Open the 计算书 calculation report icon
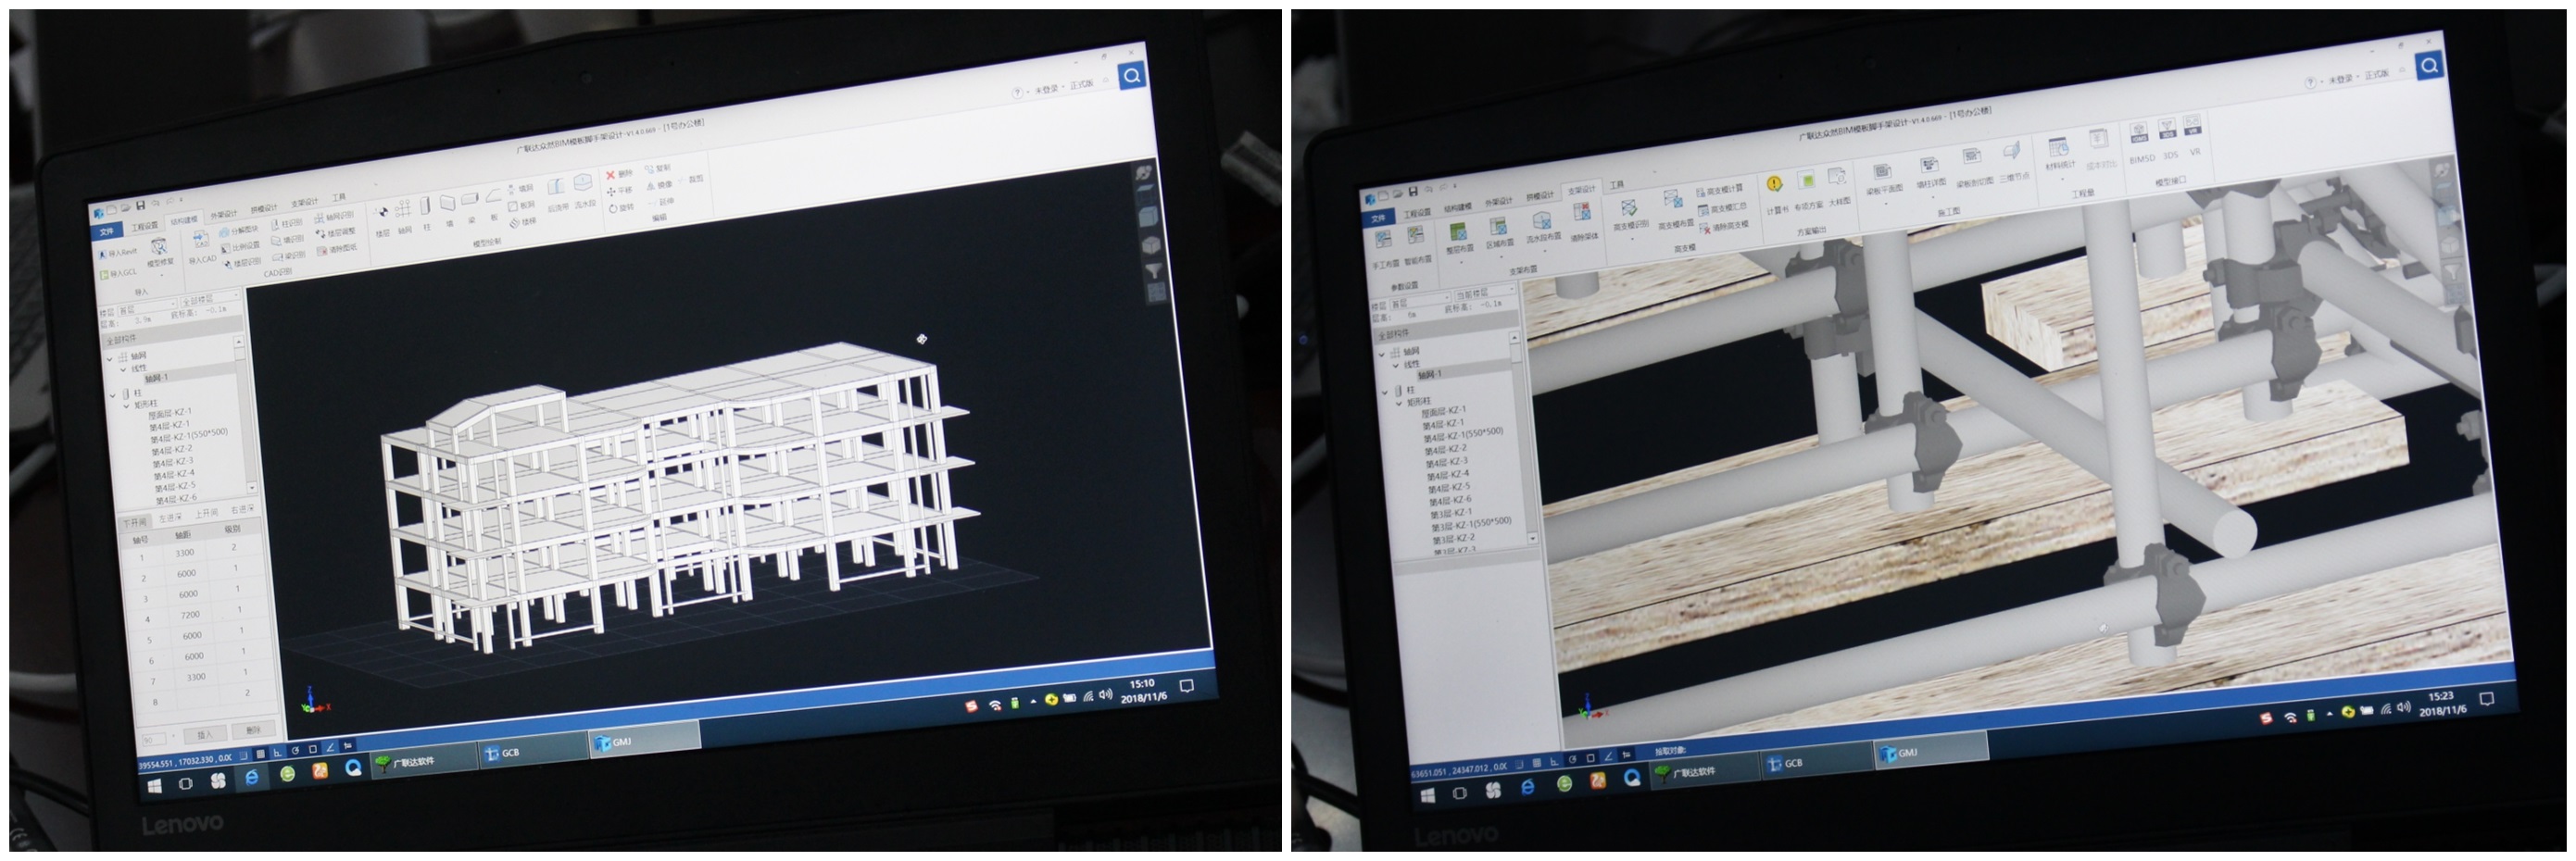The height and width of the screenshot is (861, 2576). click(1774, 186)
